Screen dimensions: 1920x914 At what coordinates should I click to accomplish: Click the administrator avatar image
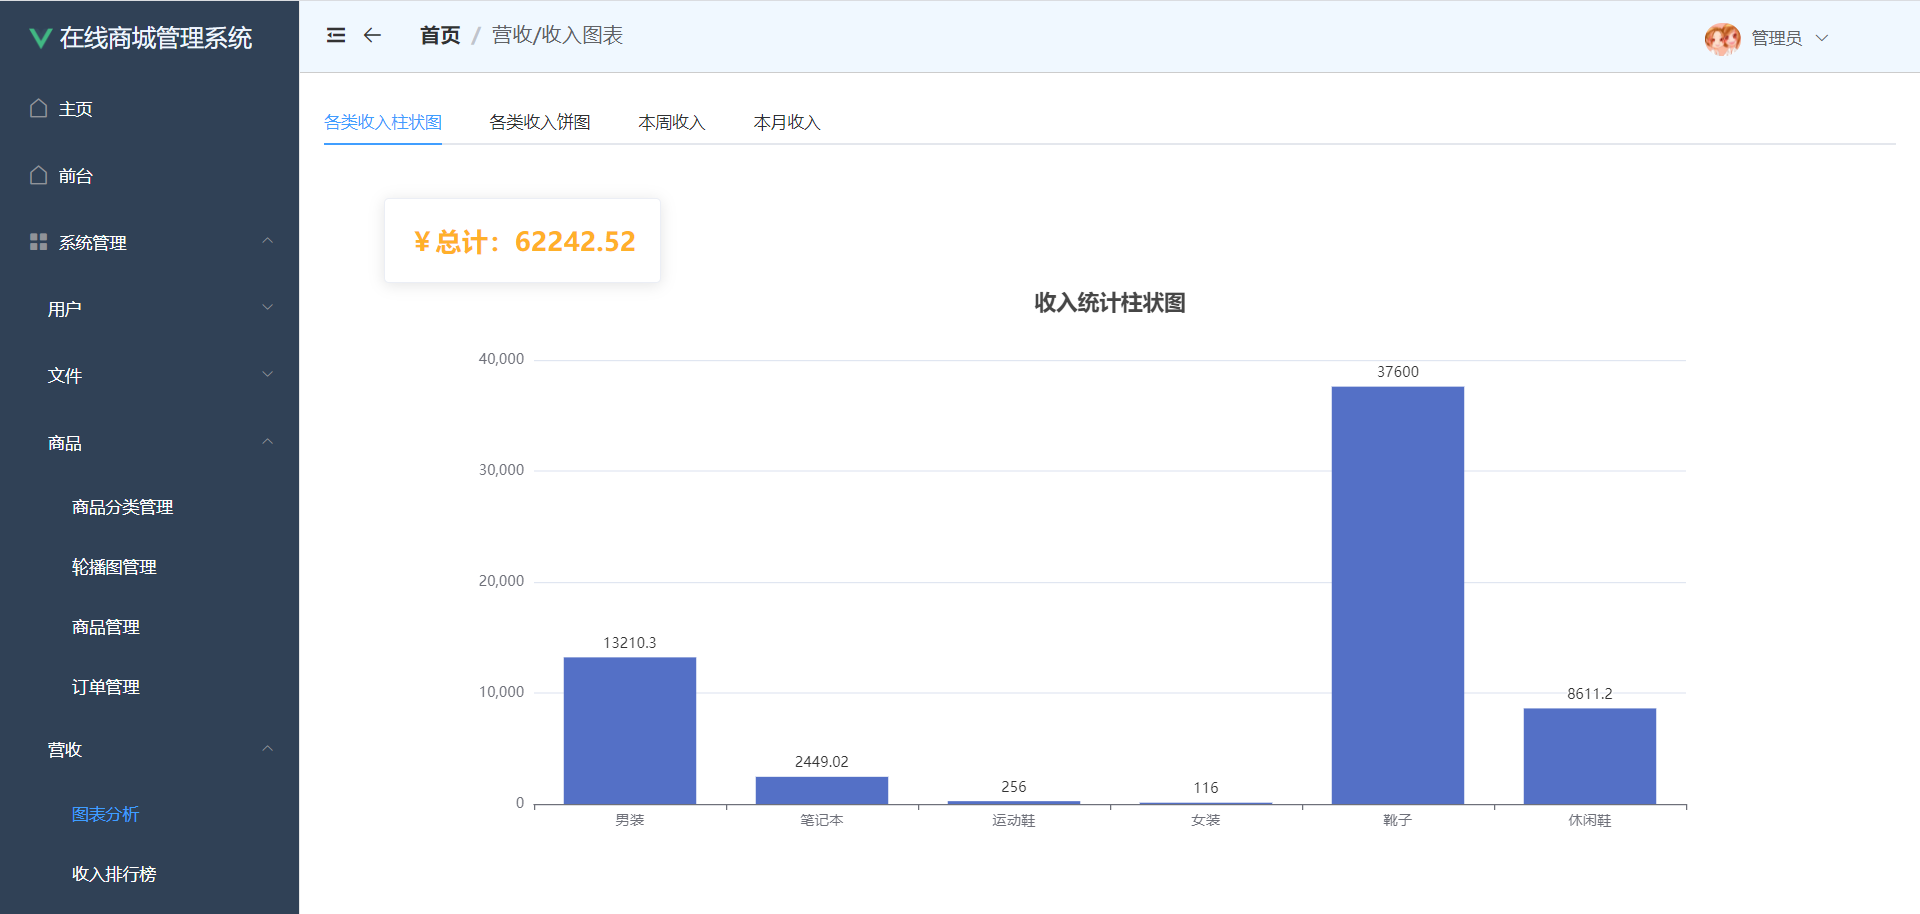pos(1722,38)
